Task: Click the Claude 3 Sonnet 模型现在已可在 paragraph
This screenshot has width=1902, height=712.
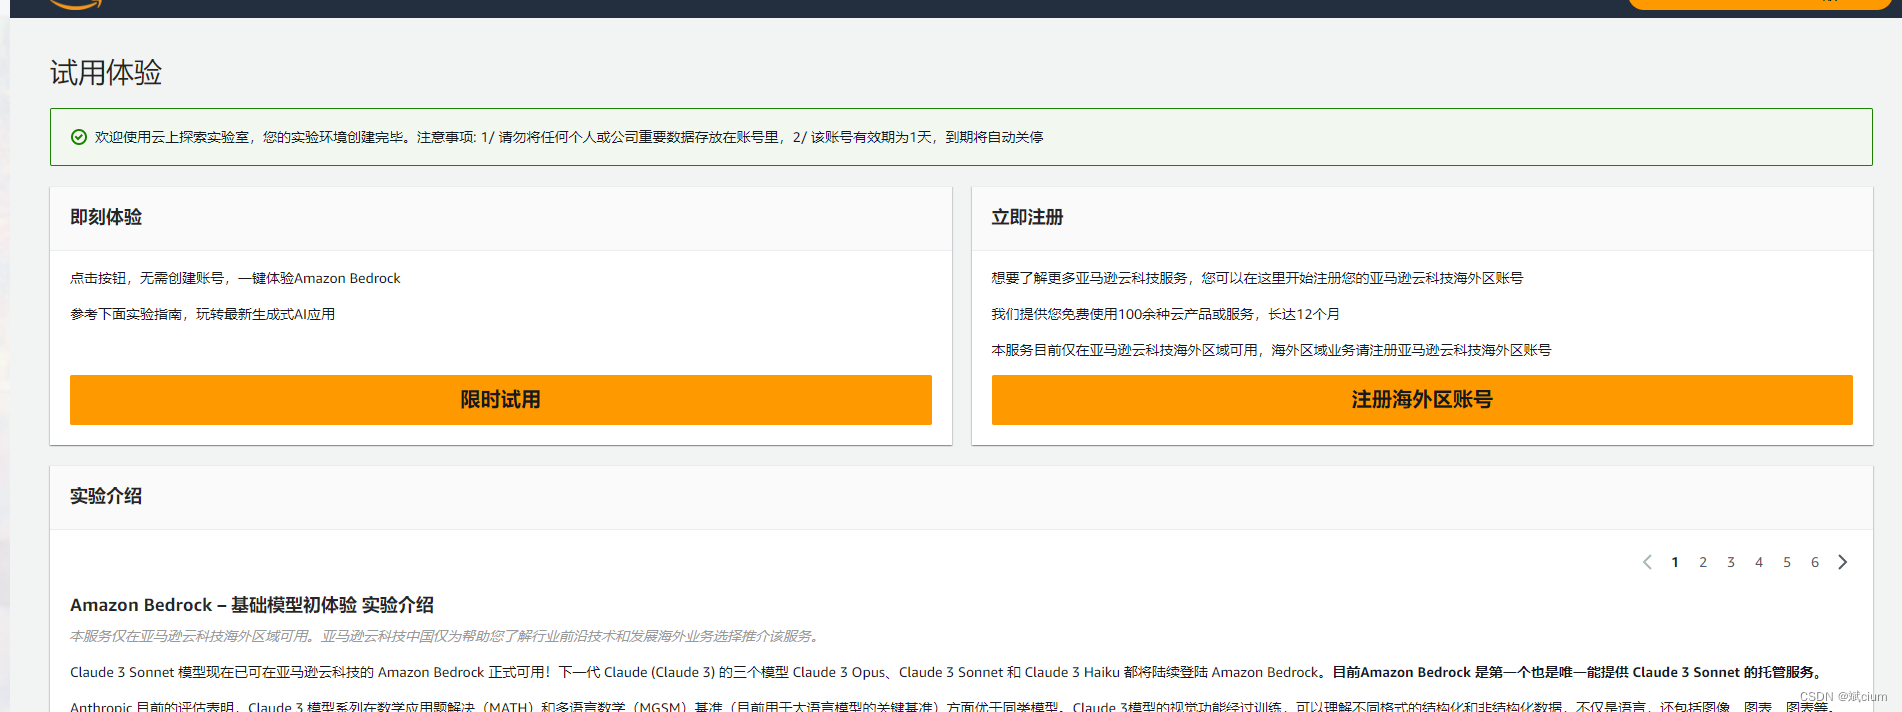Action: [948, 672]
